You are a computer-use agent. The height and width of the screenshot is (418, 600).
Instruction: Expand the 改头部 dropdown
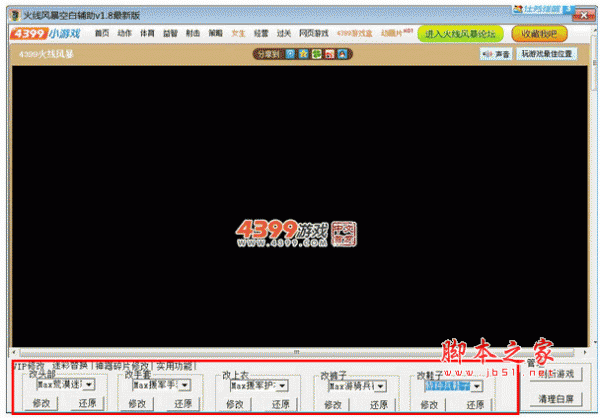(89, 384)
